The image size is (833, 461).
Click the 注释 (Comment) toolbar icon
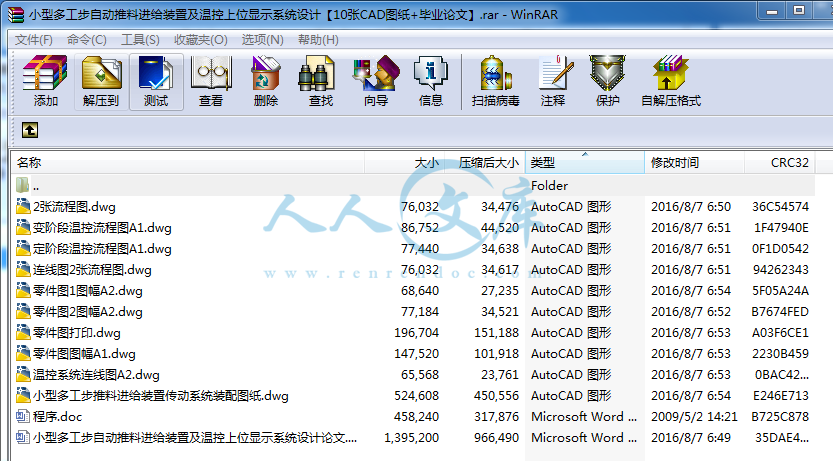555,73
